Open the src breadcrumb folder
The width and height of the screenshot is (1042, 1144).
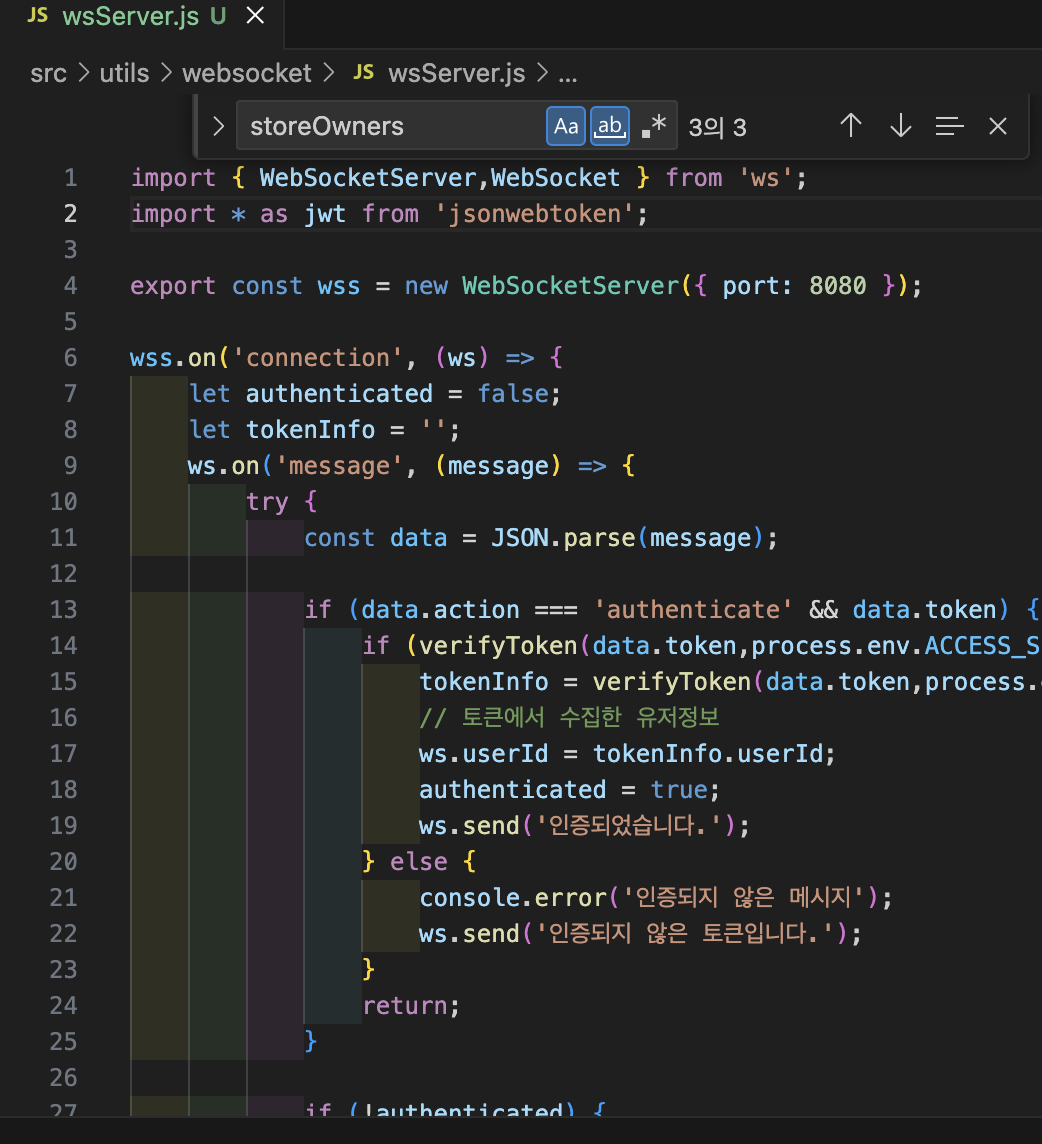48,73
